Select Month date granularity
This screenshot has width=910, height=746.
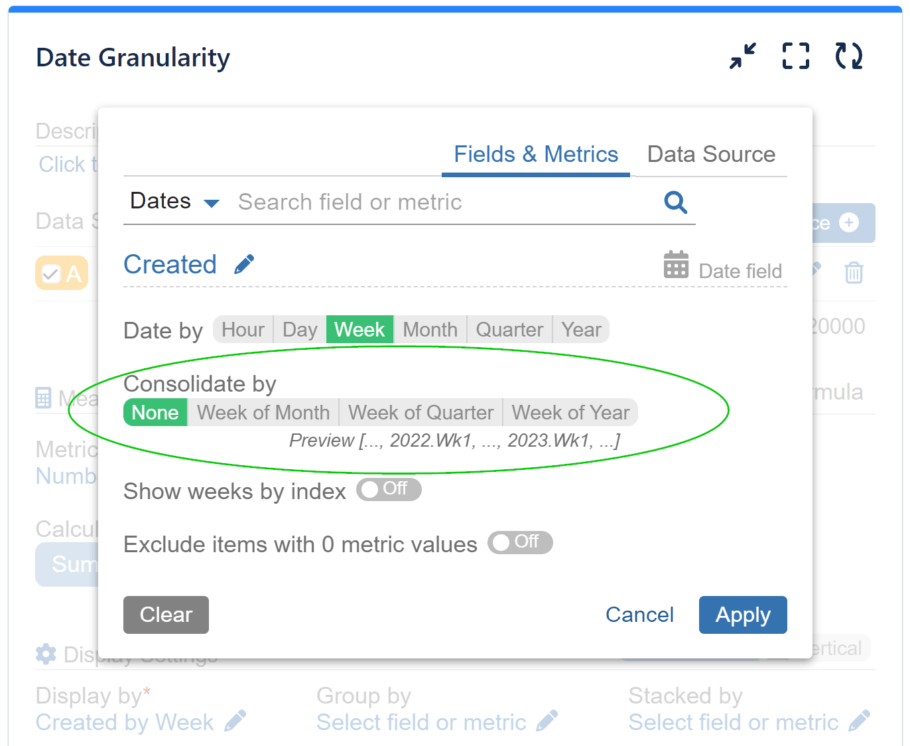[x=430, y=329]
